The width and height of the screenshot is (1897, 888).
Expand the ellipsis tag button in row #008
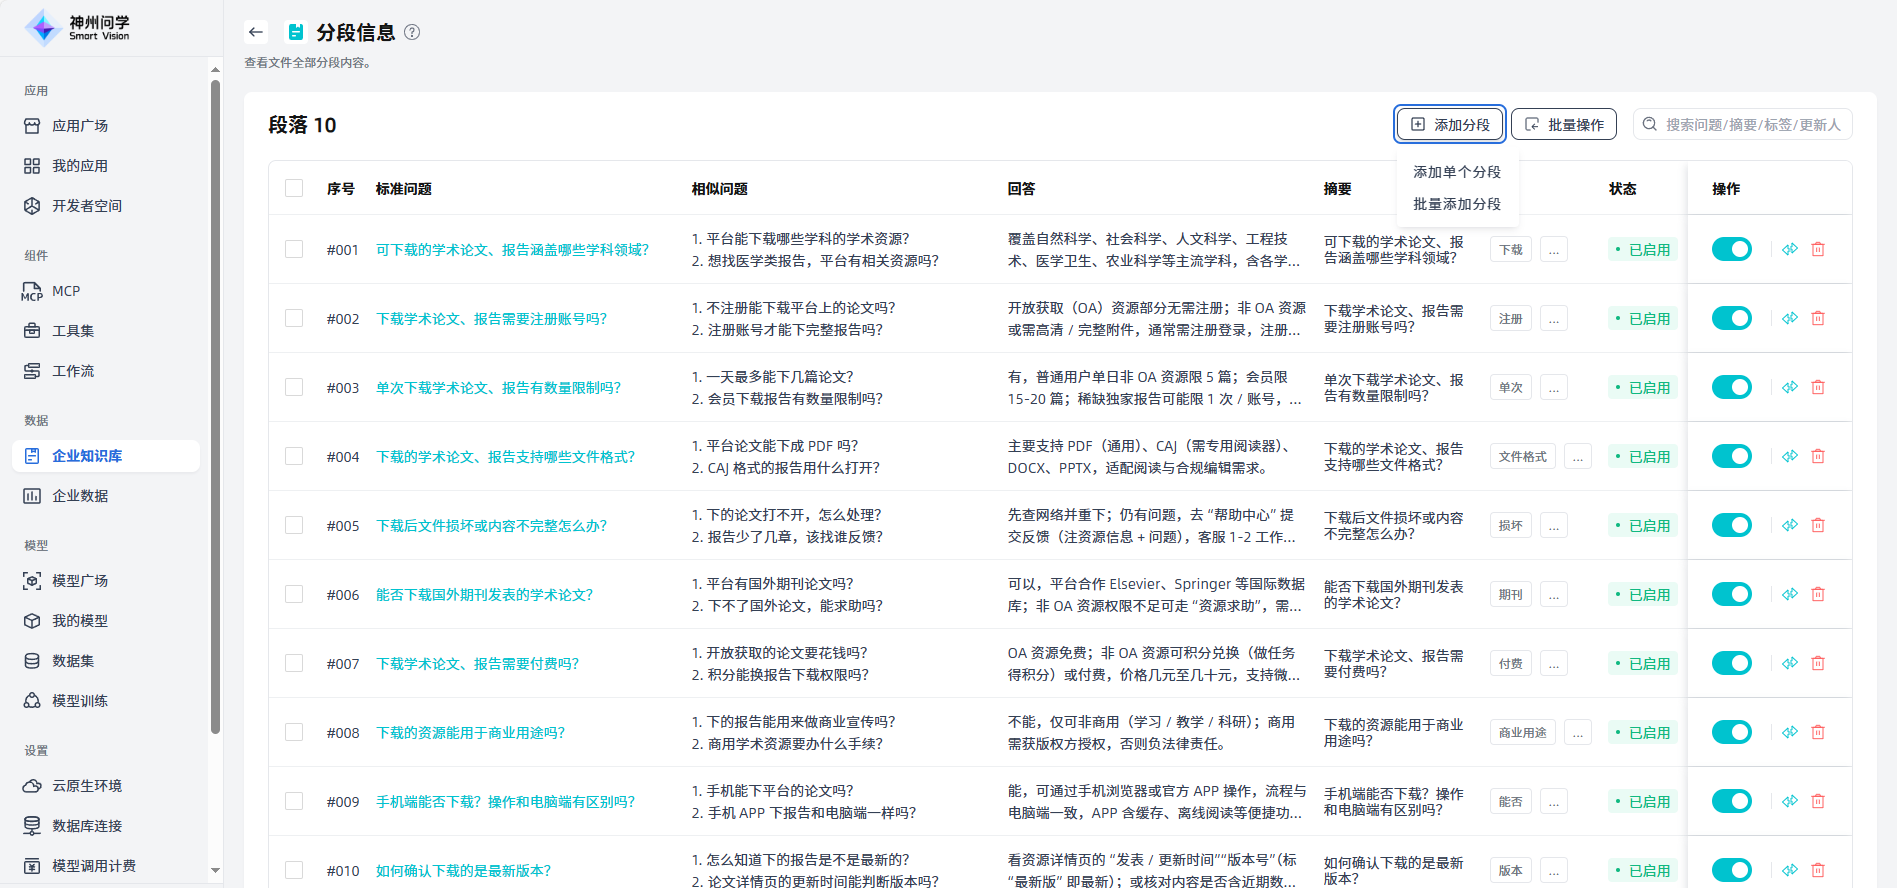(x=1577, y=733)
